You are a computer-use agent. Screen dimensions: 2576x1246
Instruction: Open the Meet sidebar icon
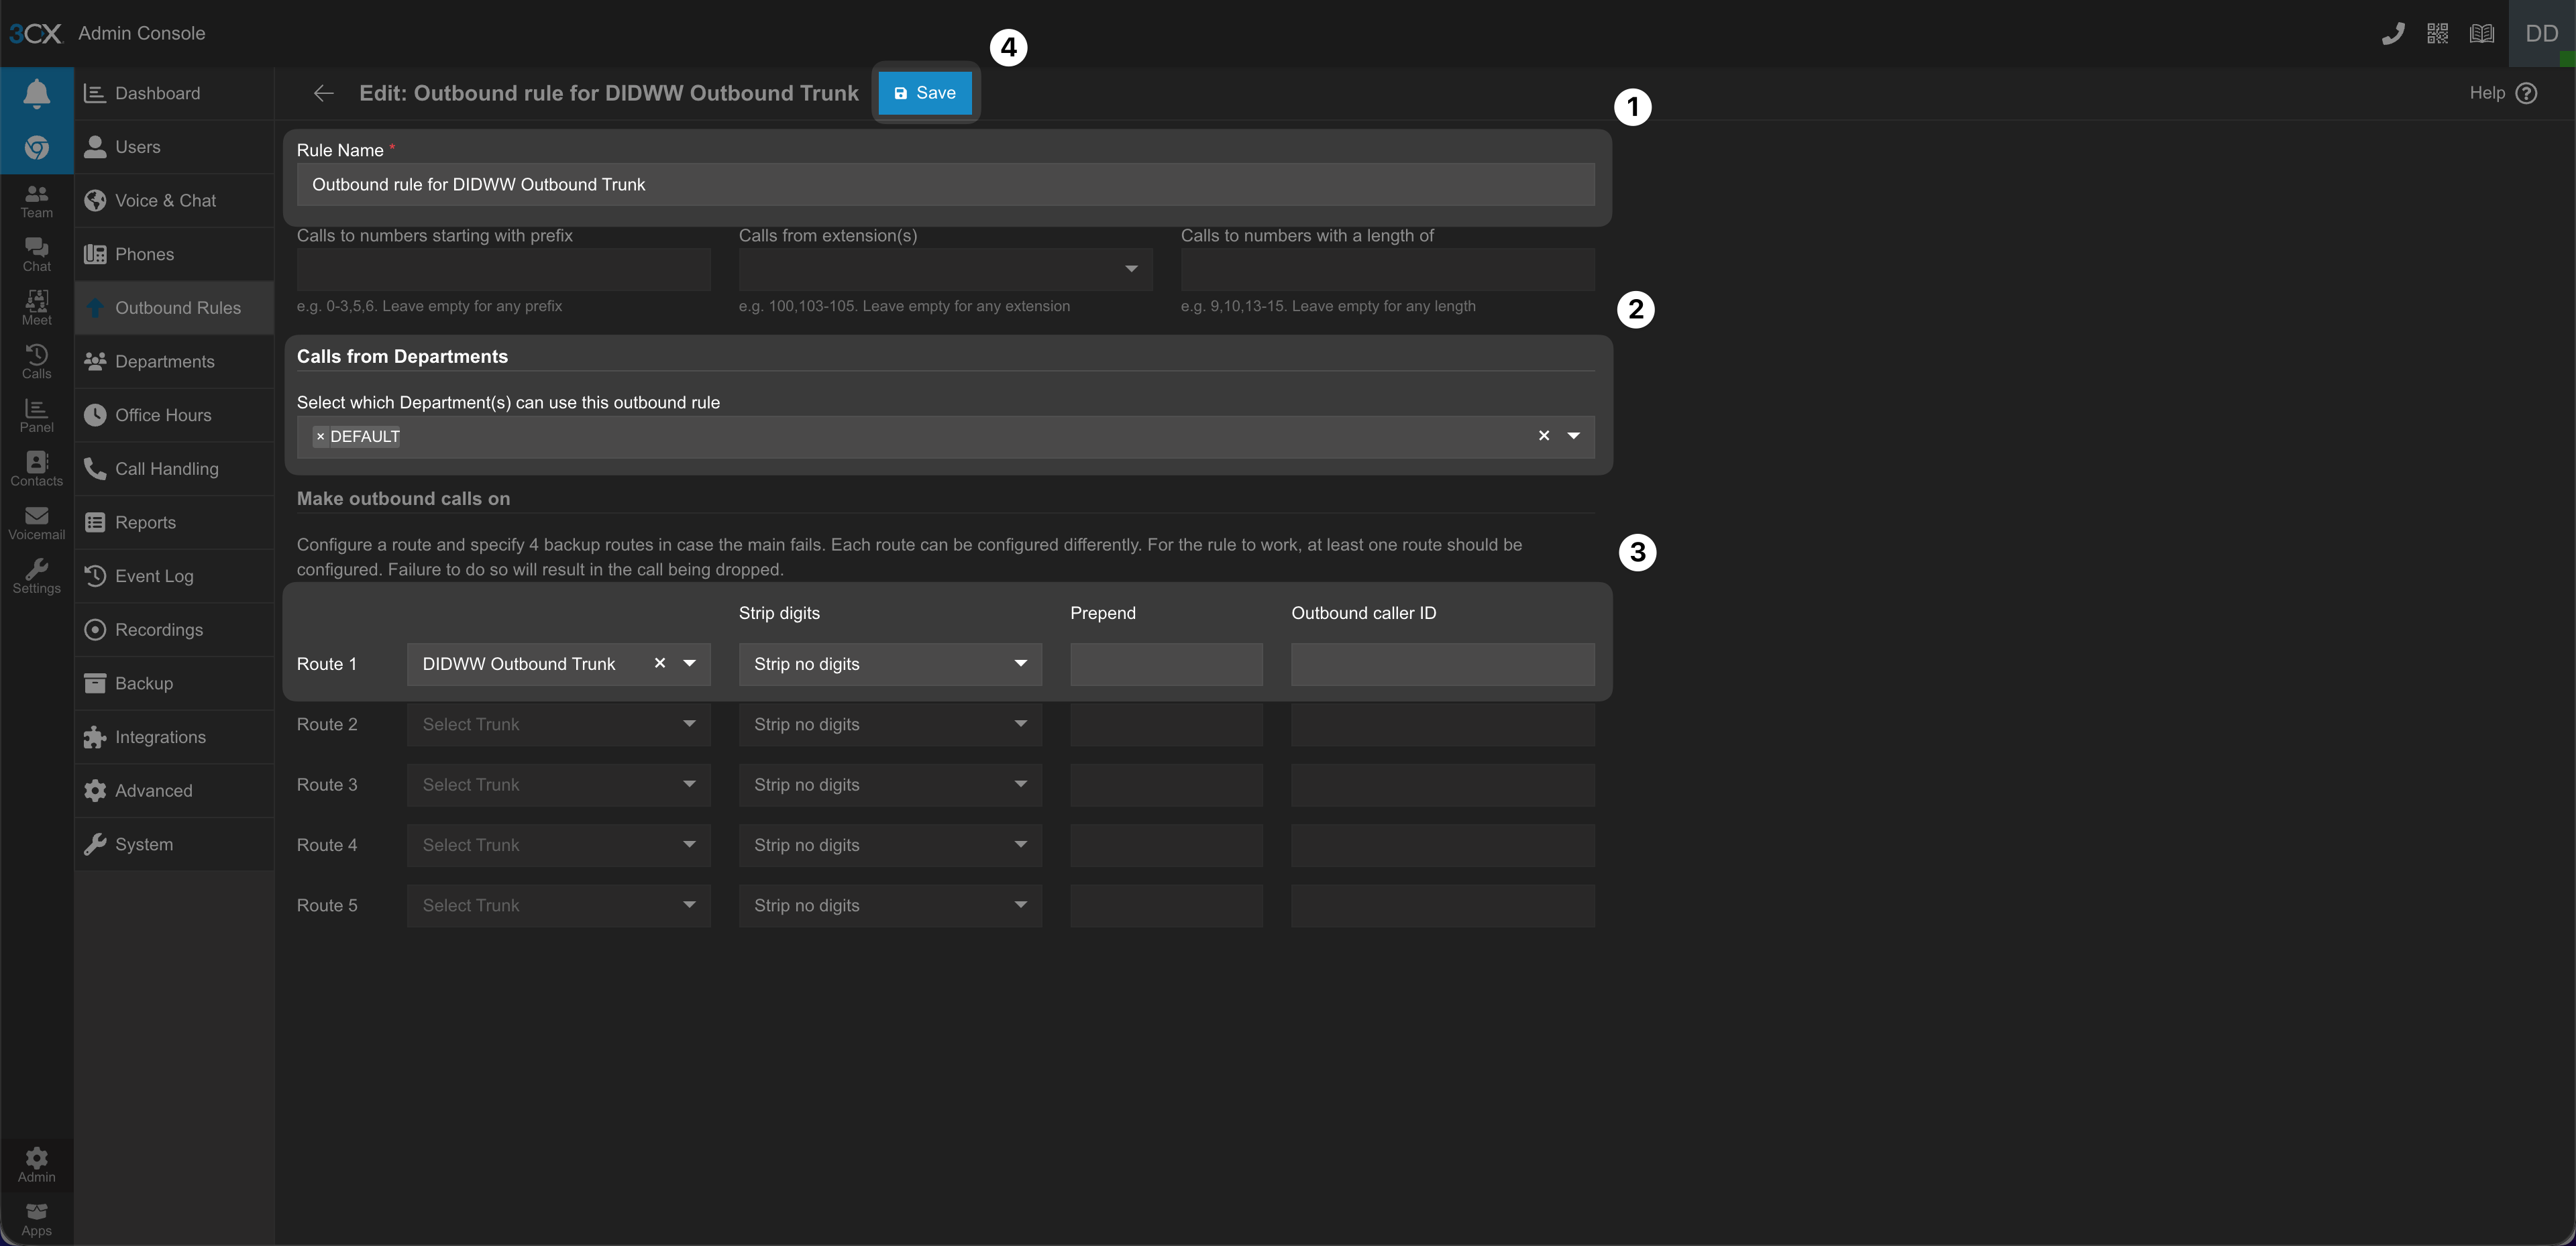tap(36, 307)
